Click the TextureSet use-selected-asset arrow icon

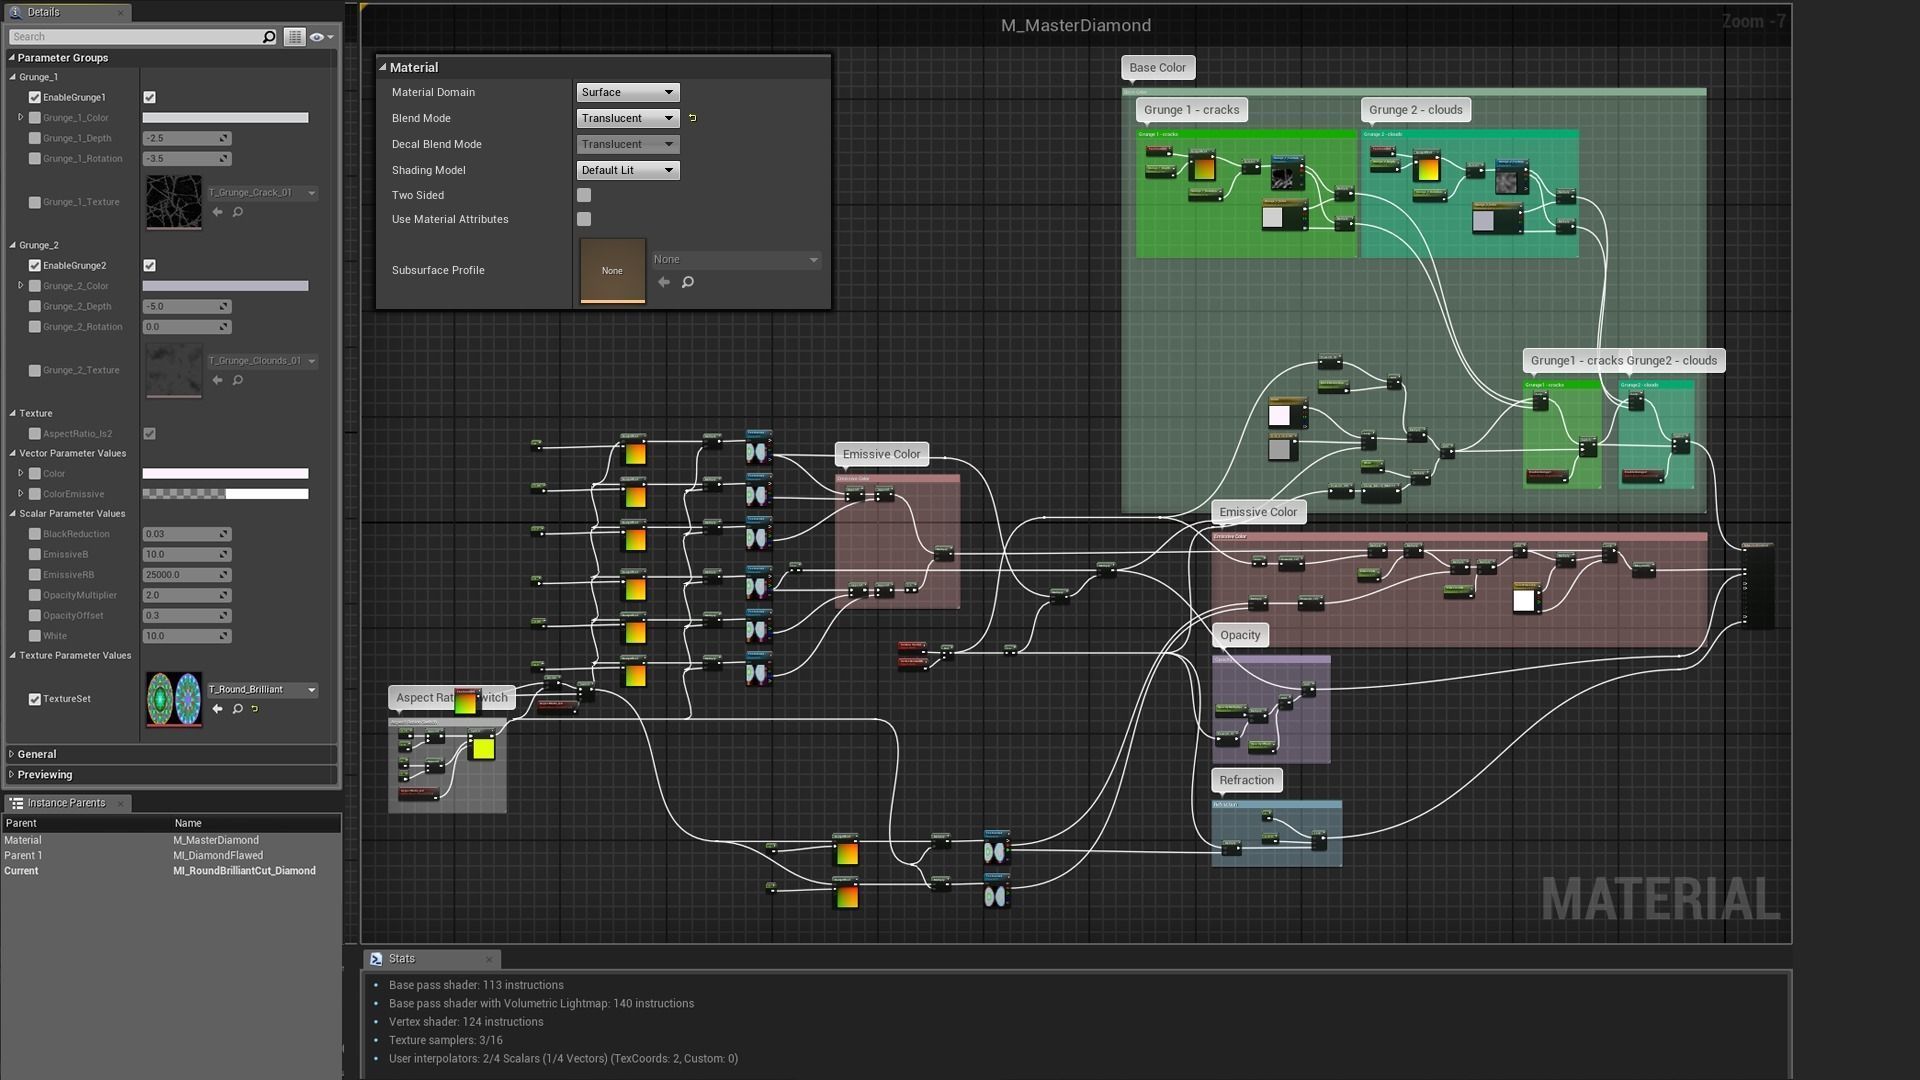tap(218, 709)
